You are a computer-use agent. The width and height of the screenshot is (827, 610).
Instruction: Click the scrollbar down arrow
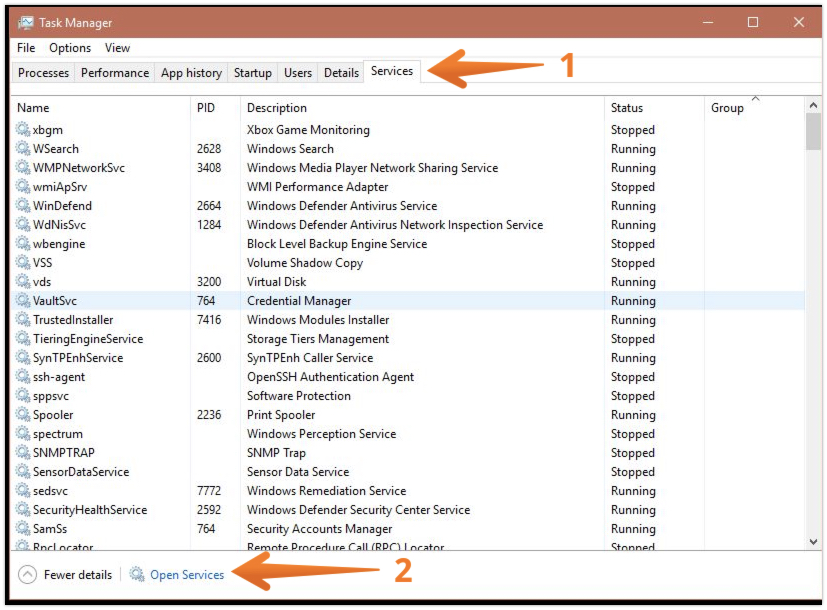pos(812,539)
